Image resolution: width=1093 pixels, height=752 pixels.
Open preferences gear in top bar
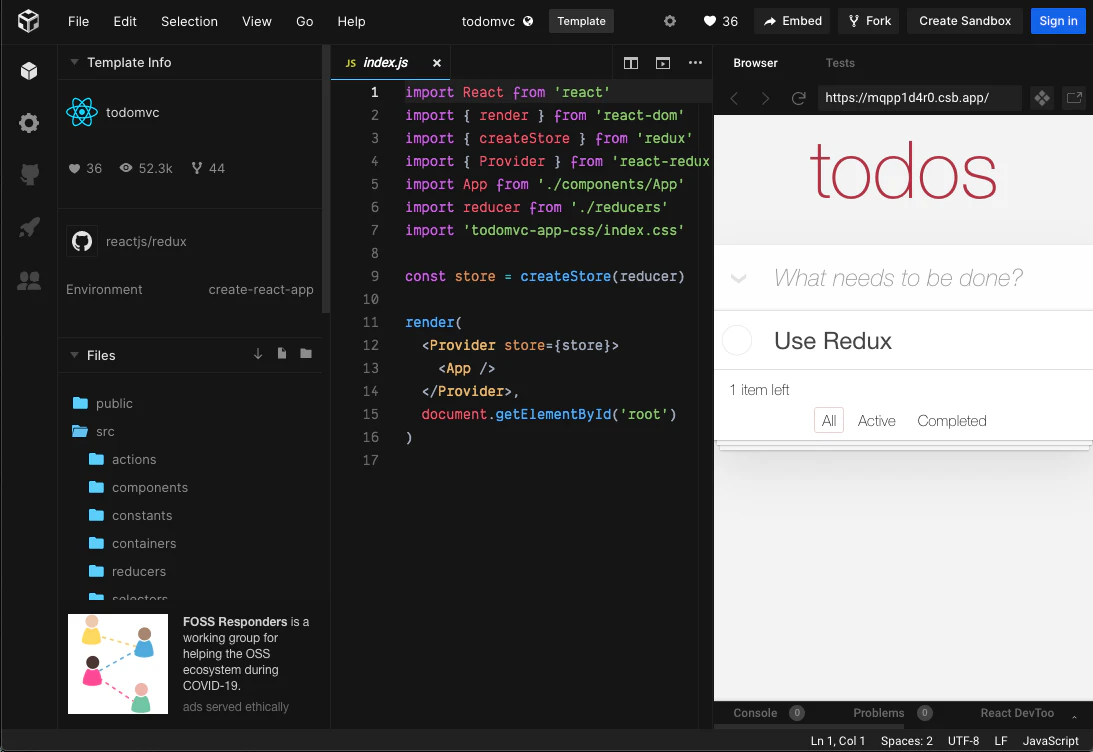click(670, 21)
